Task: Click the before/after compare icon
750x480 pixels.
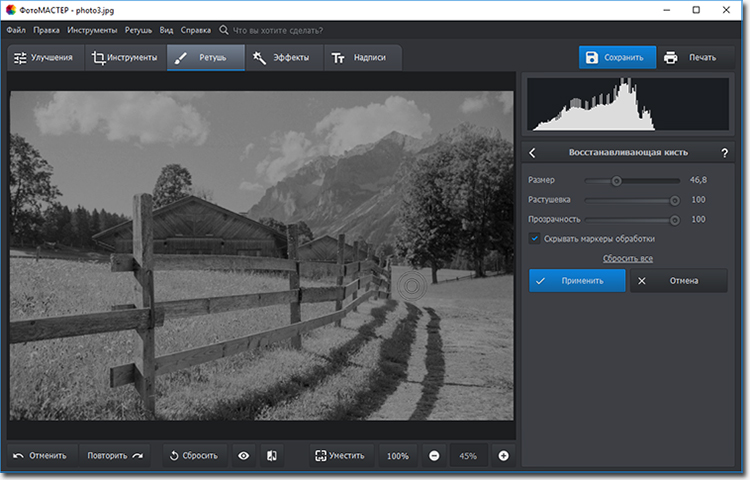Action: 271,456
